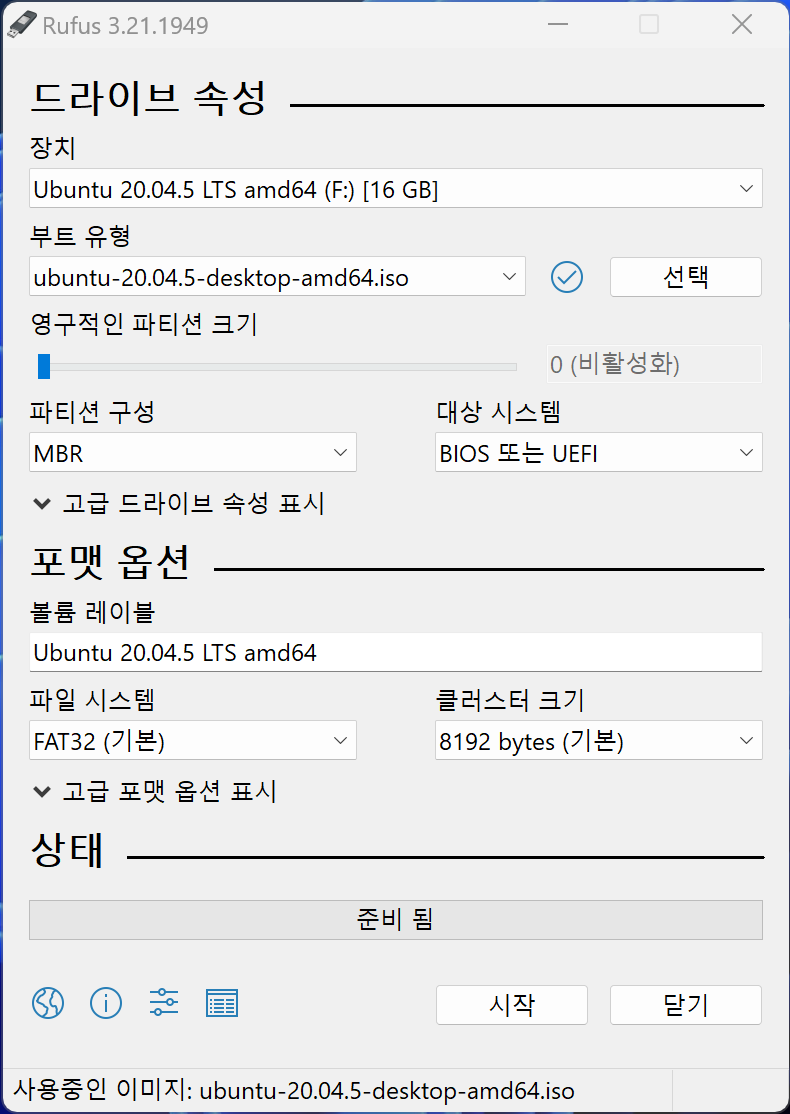Viewport: 790px width, 1114px height.
Task: Open the 대상 시스템 BIOS 또는 UEFI dropdown
Action: tap(599, 453)
